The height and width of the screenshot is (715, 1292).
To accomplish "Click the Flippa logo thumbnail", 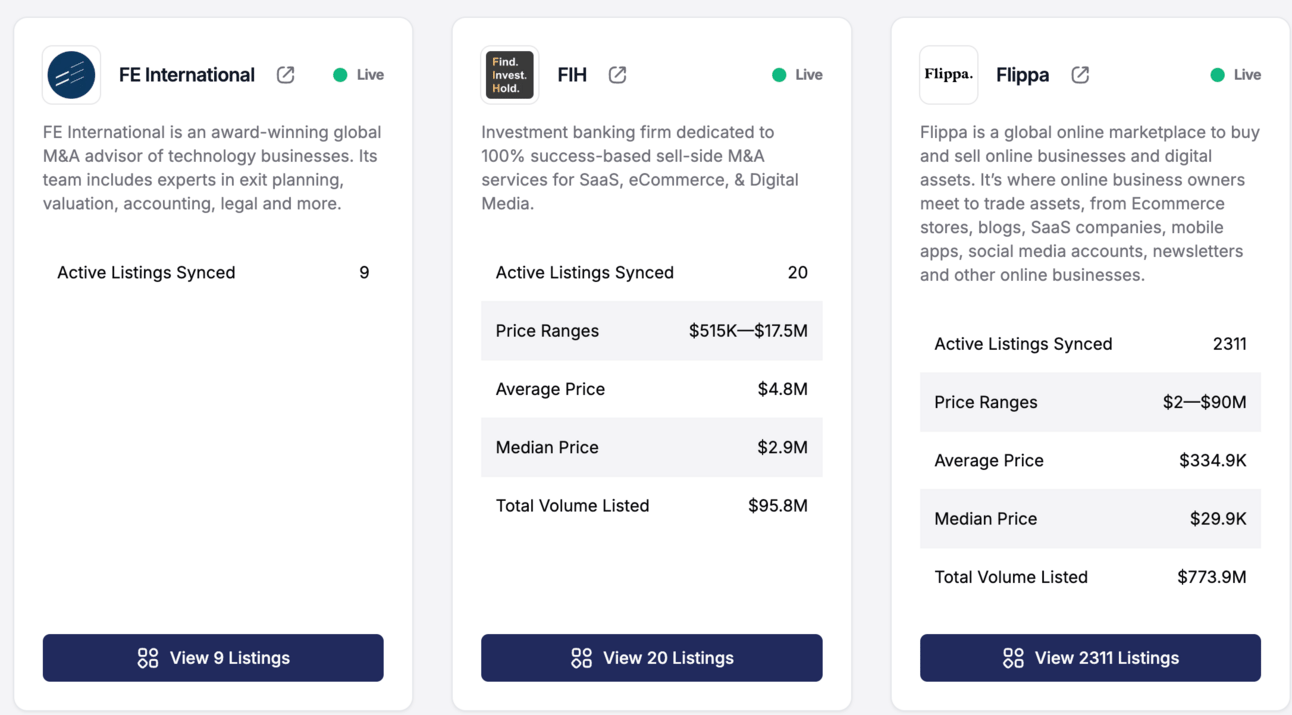I will [x=948, y=75].
